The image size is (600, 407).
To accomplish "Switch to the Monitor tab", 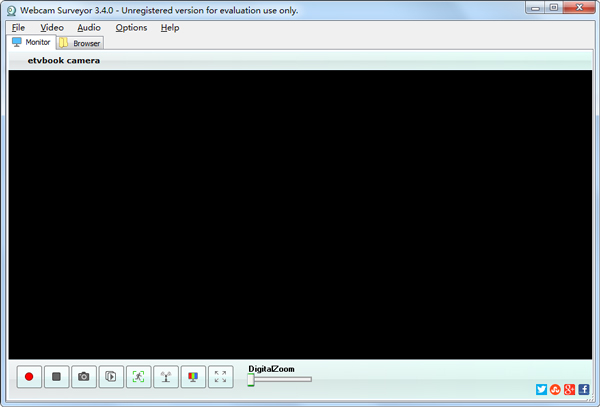I will [32, 42].
